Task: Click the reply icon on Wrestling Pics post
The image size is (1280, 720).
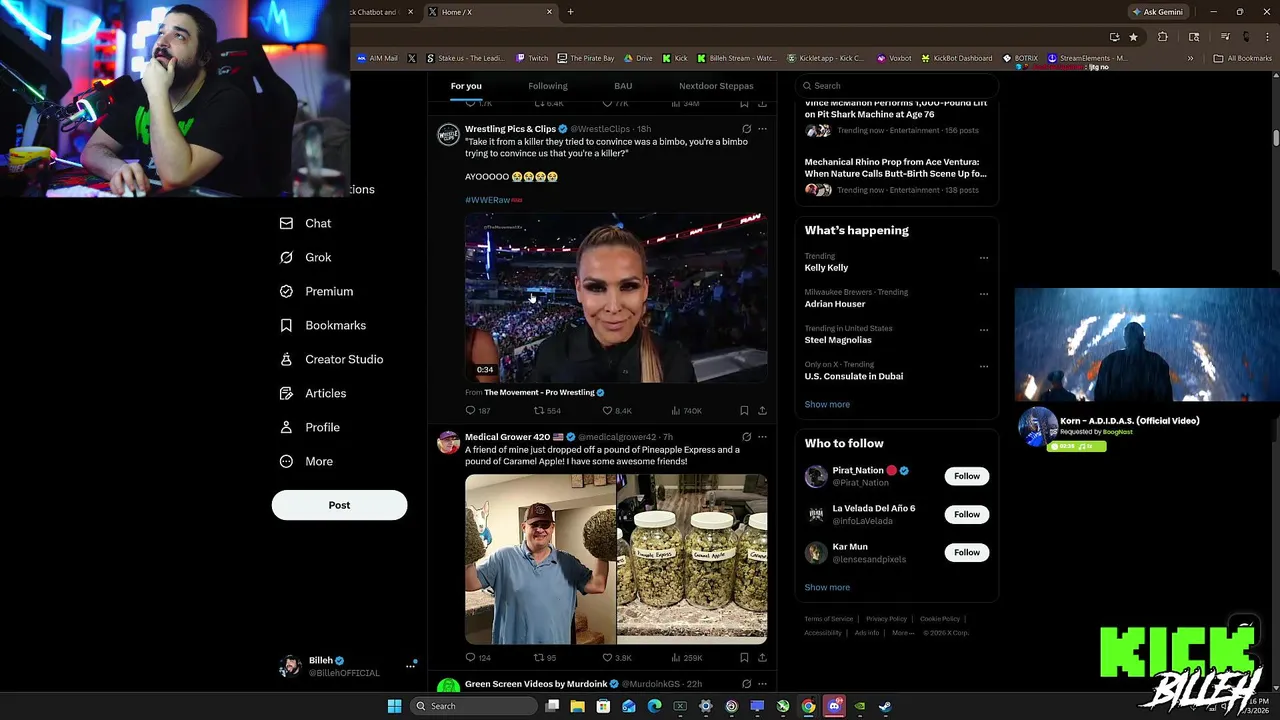Action: coord(471,410)
